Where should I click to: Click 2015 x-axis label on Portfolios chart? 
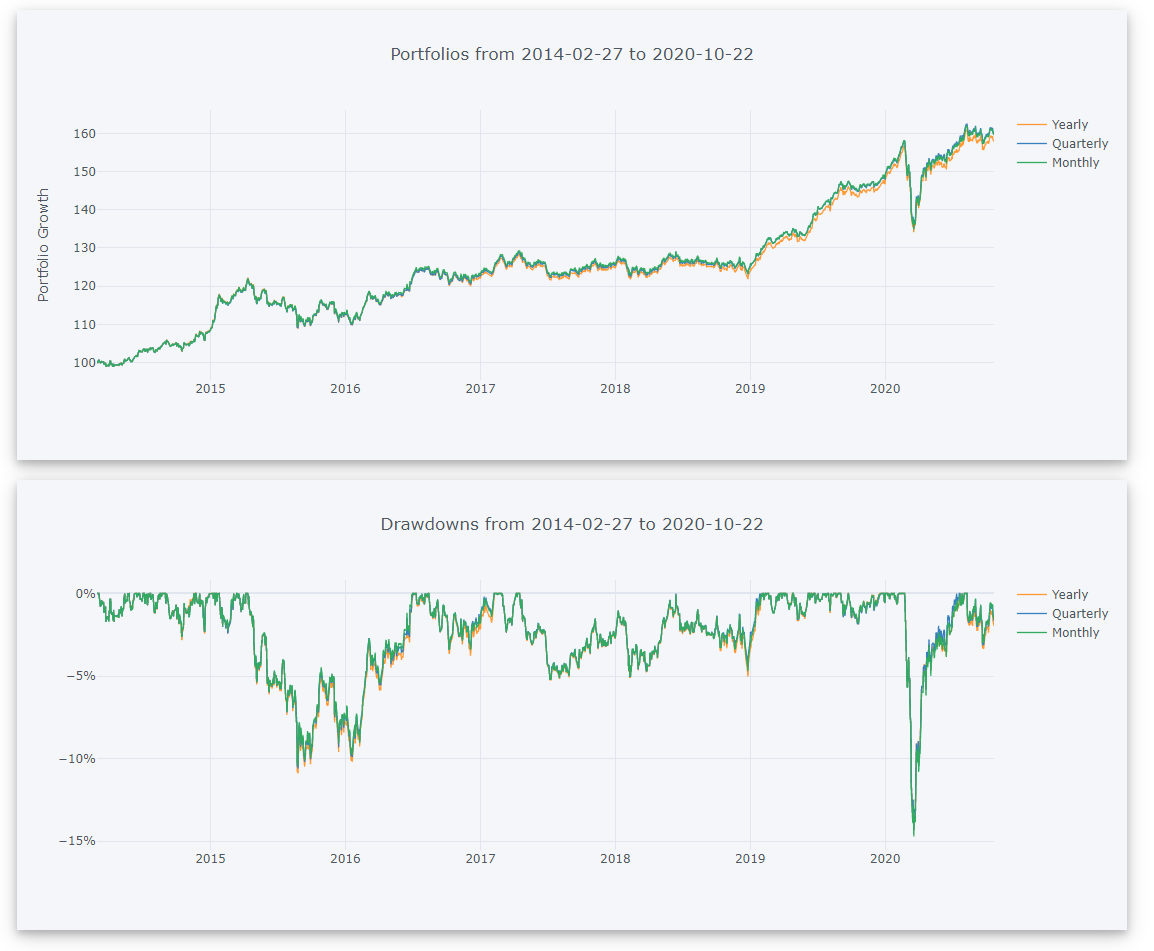pos(210,388)
